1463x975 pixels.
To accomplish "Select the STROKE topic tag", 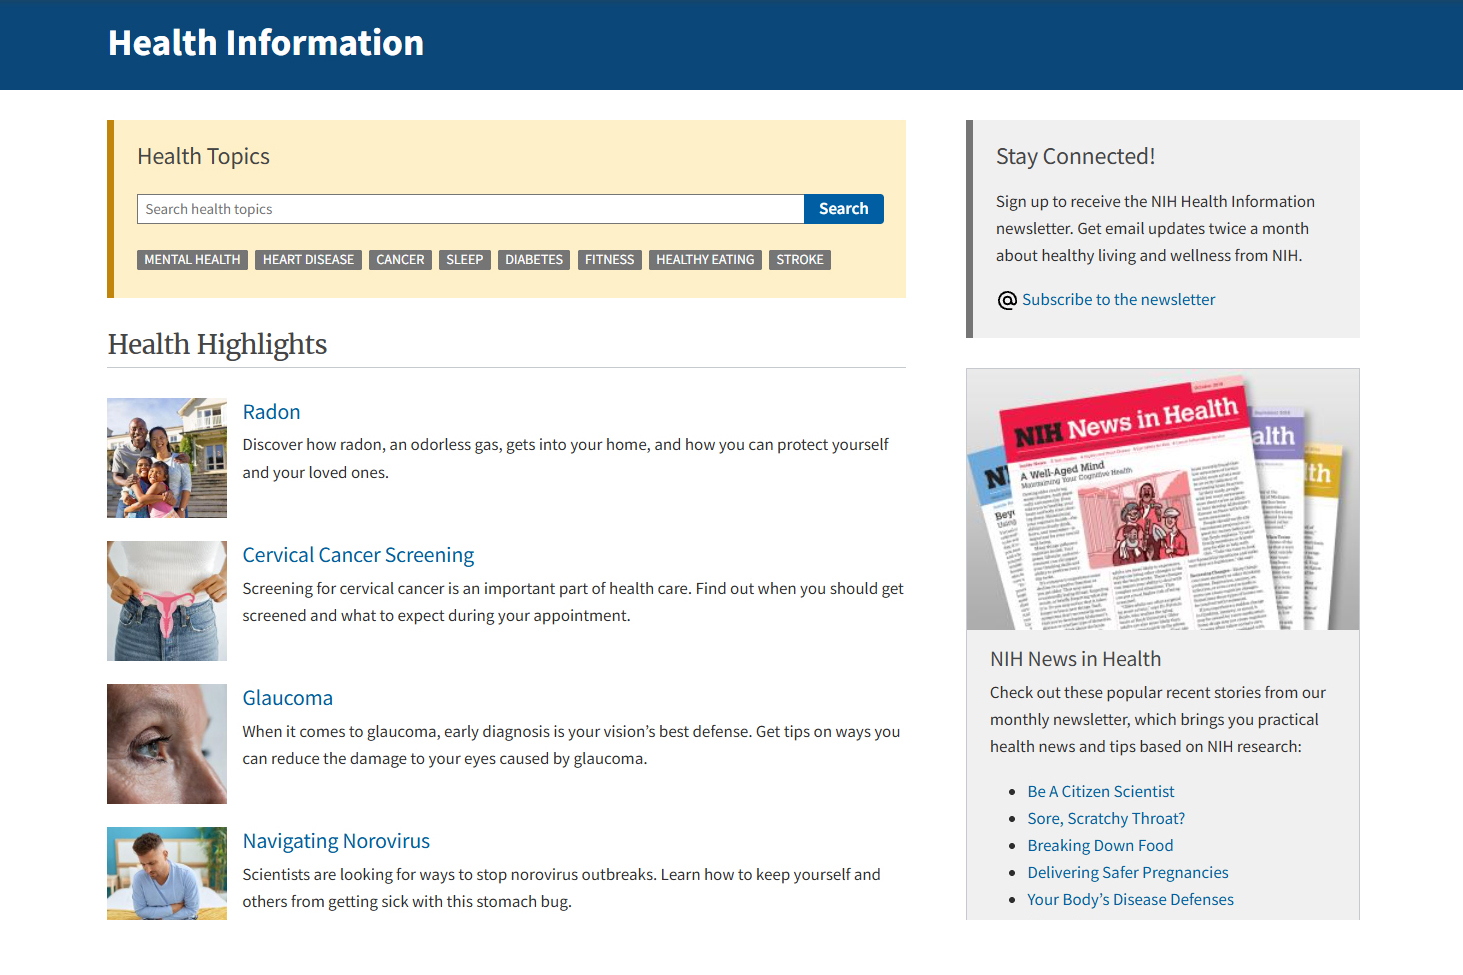I will coord(799,259).
